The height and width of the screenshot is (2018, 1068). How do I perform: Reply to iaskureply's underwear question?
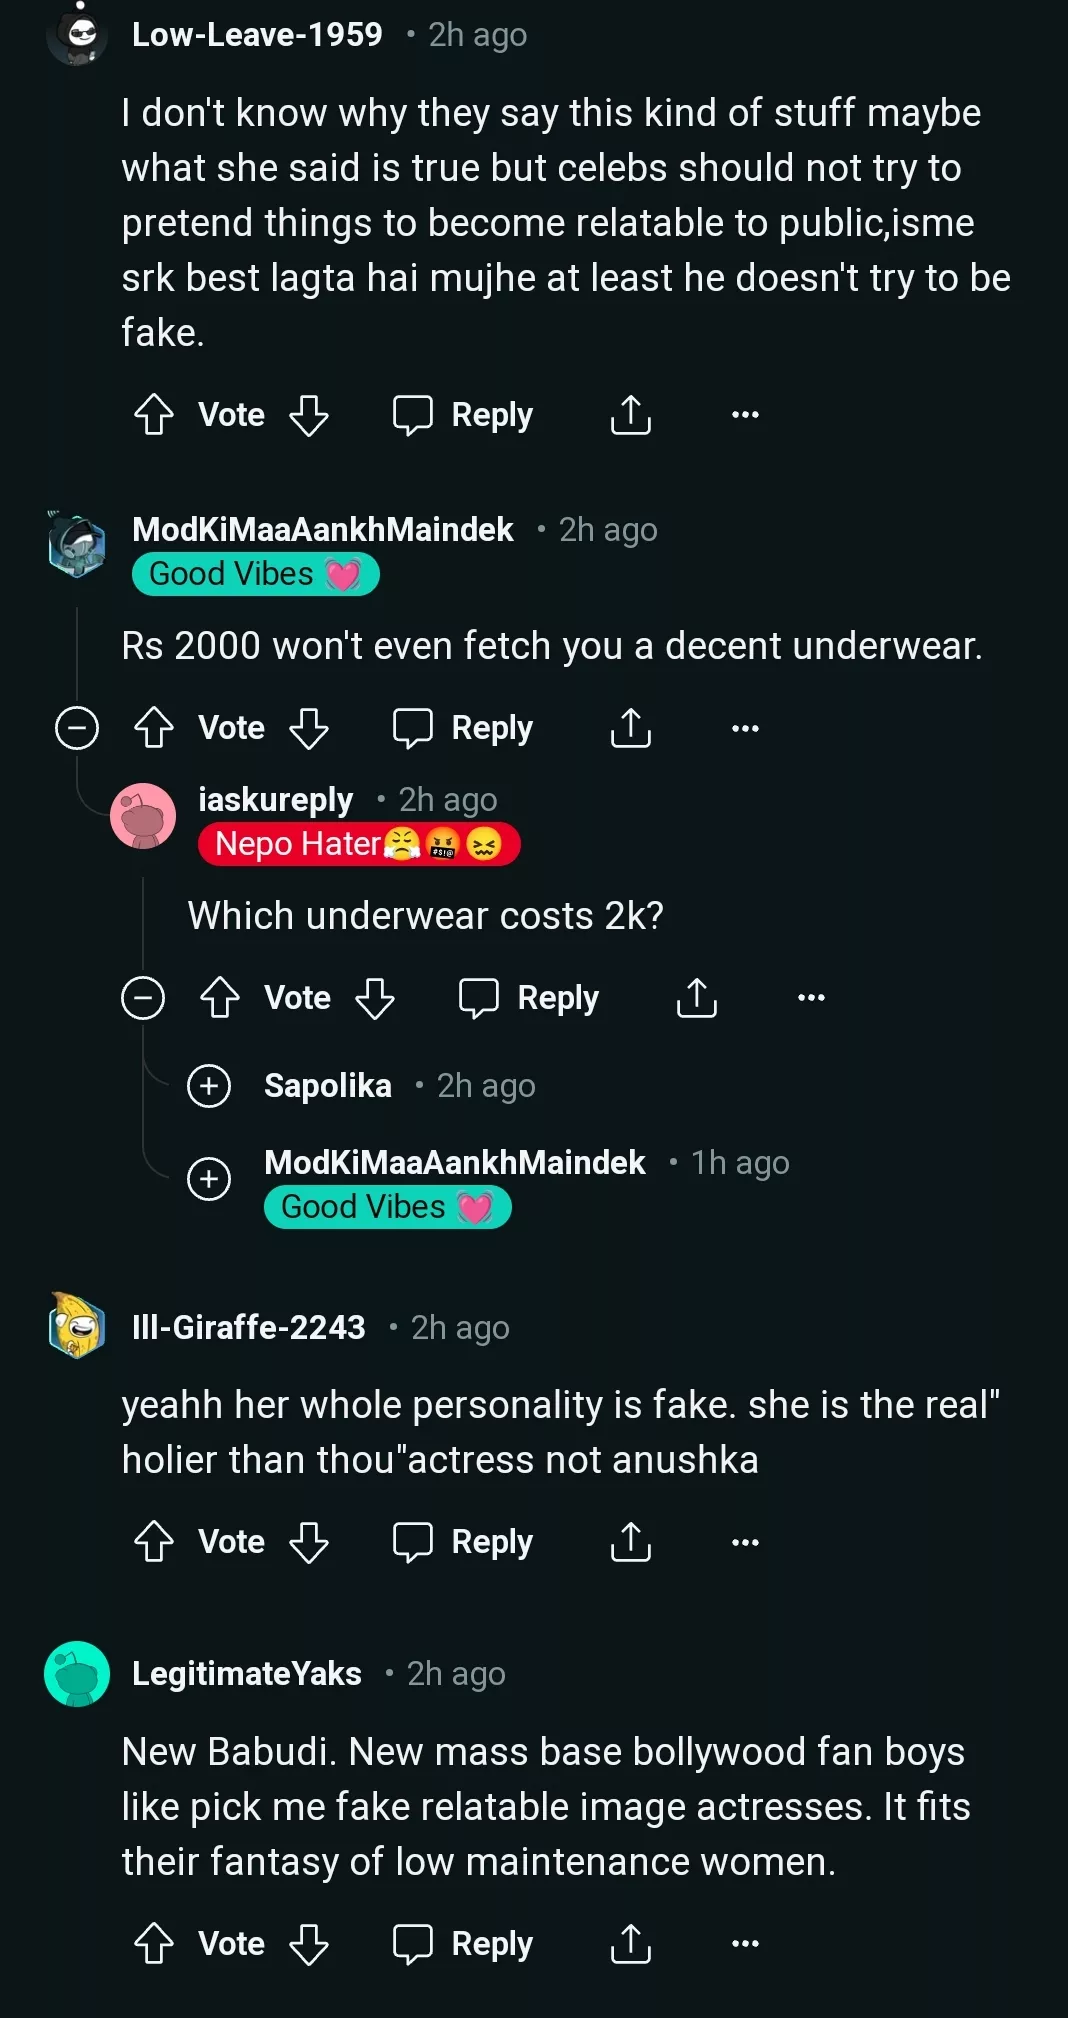point(529,998)
